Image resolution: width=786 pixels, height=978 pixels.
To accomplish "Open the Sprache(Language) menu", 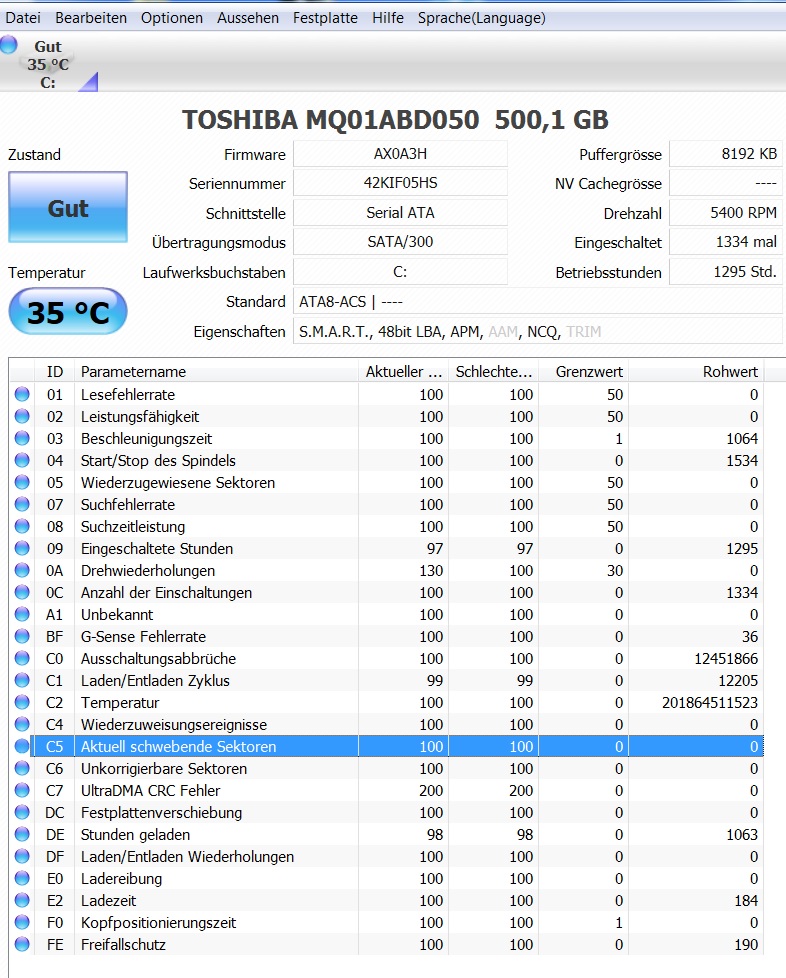I will (482, 18).
